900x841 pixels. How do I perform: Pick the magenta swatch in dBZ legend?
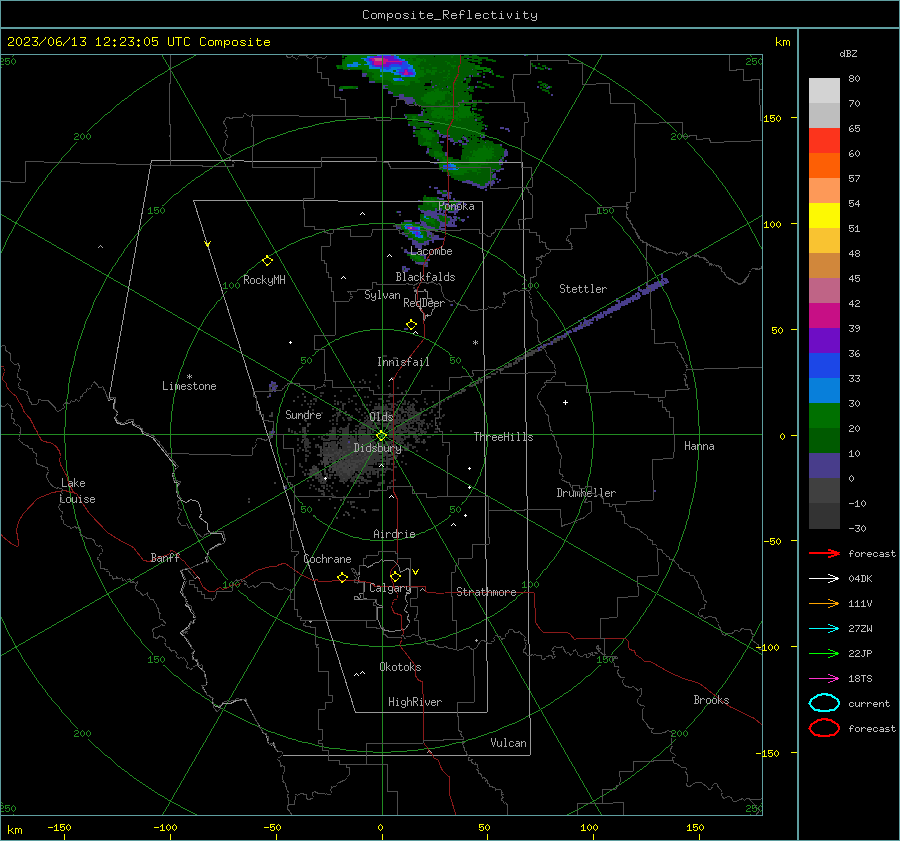coord(824,316)
